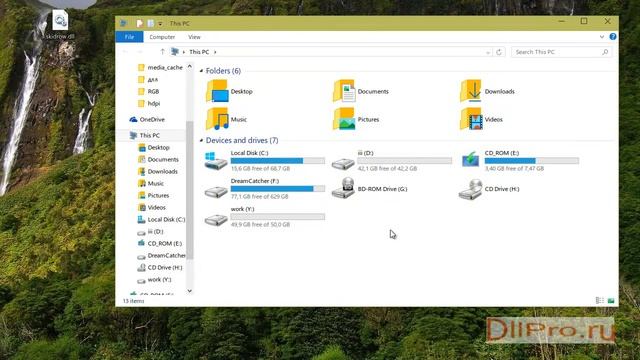Go up one level with Up arrow
The image size is (640, 360).
(x=162, y=52)
